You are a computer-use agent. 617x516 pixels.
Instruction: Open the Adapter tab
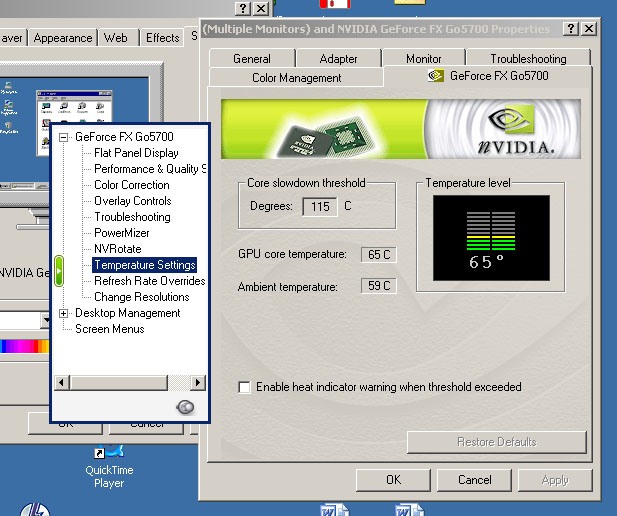pyautogui.click(x=338, y=59)
